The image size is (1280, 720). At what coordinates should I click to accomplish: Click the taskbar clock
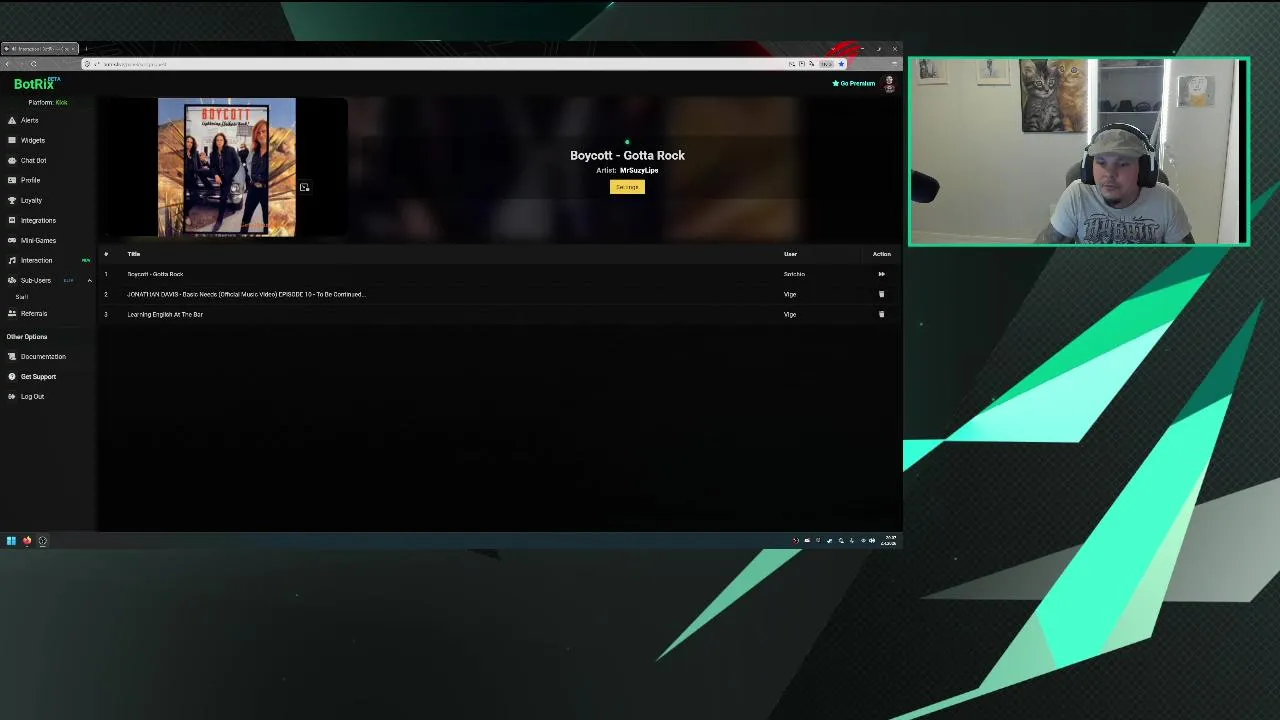tap(889, 541)
